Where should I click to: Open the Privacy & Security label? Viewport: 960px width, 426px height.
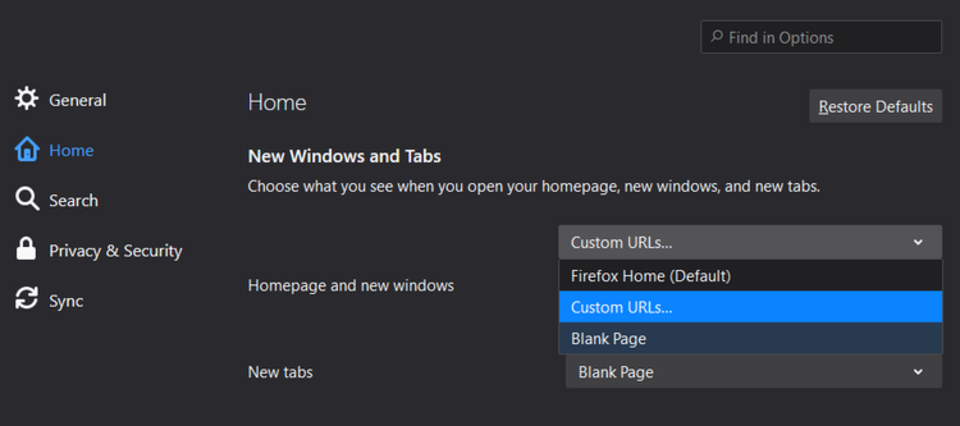116,250
